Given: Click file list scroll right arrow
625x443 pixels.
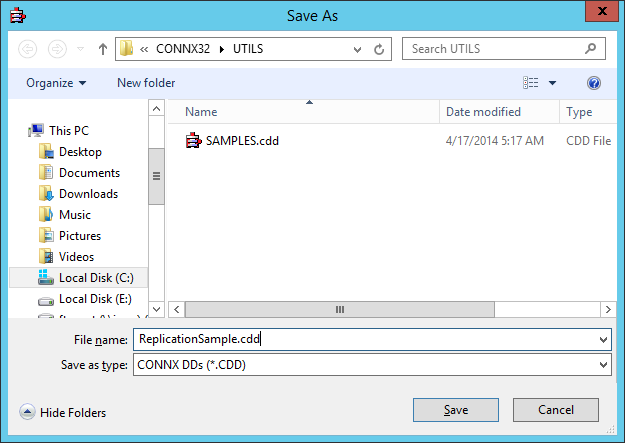Looking at the screenshot, I should 608,309.
